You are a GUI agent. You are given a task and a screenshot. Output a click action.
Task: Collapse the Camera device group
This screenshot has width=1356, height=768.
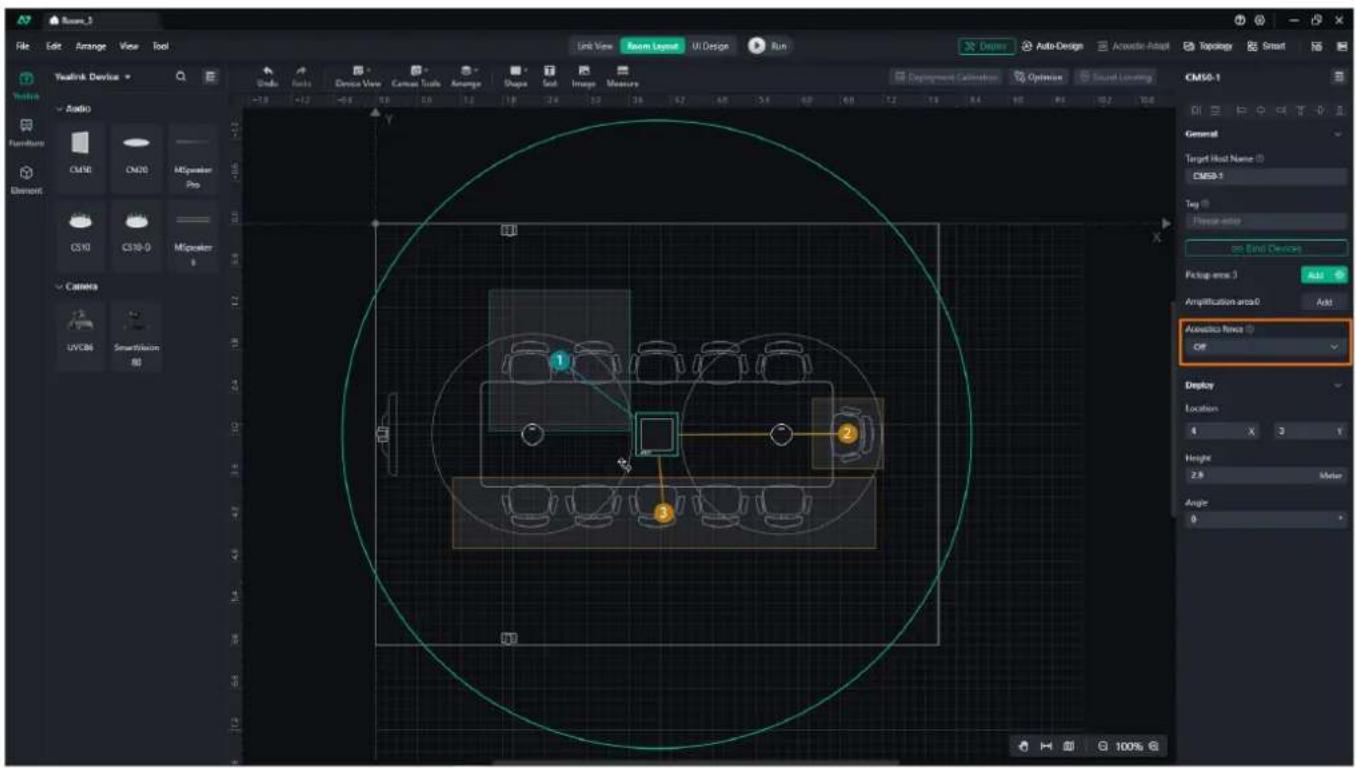[x=76, y=286]
